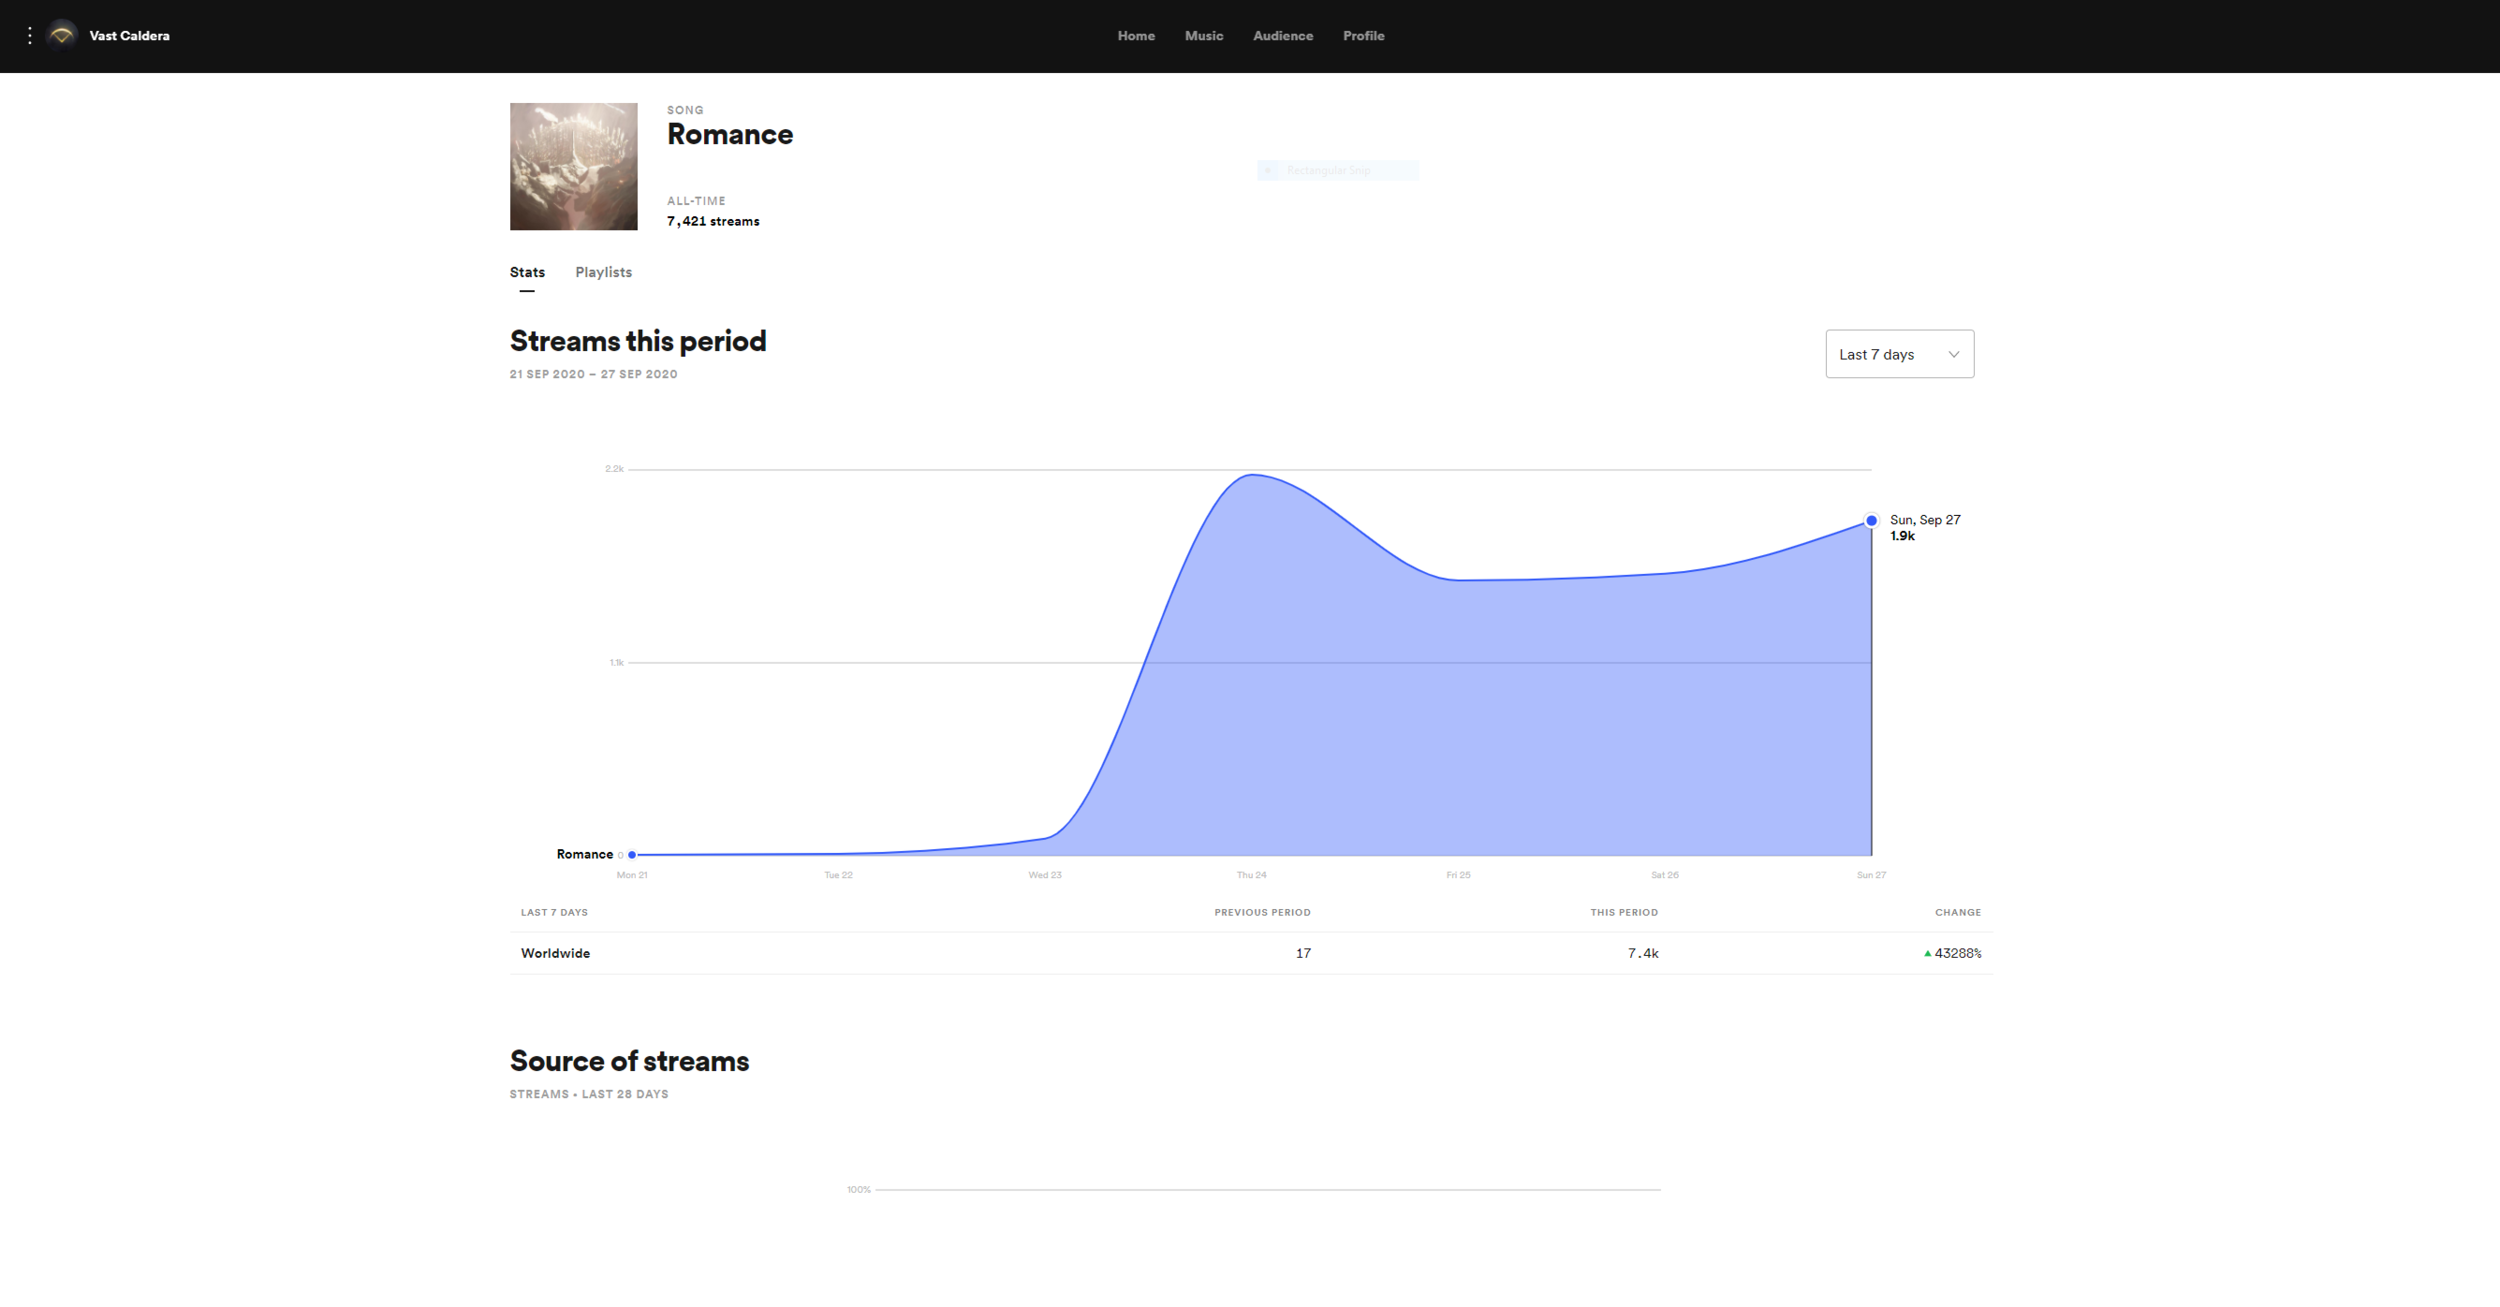Open the three-dot menu beside the artist avatar

30,36
